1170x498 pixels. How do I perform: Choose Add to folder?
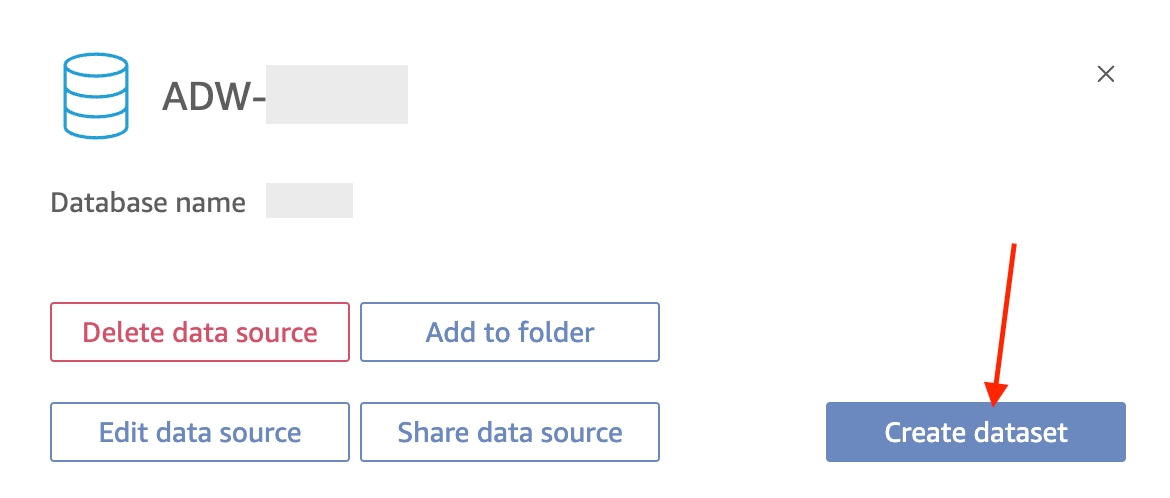[510, 332]
